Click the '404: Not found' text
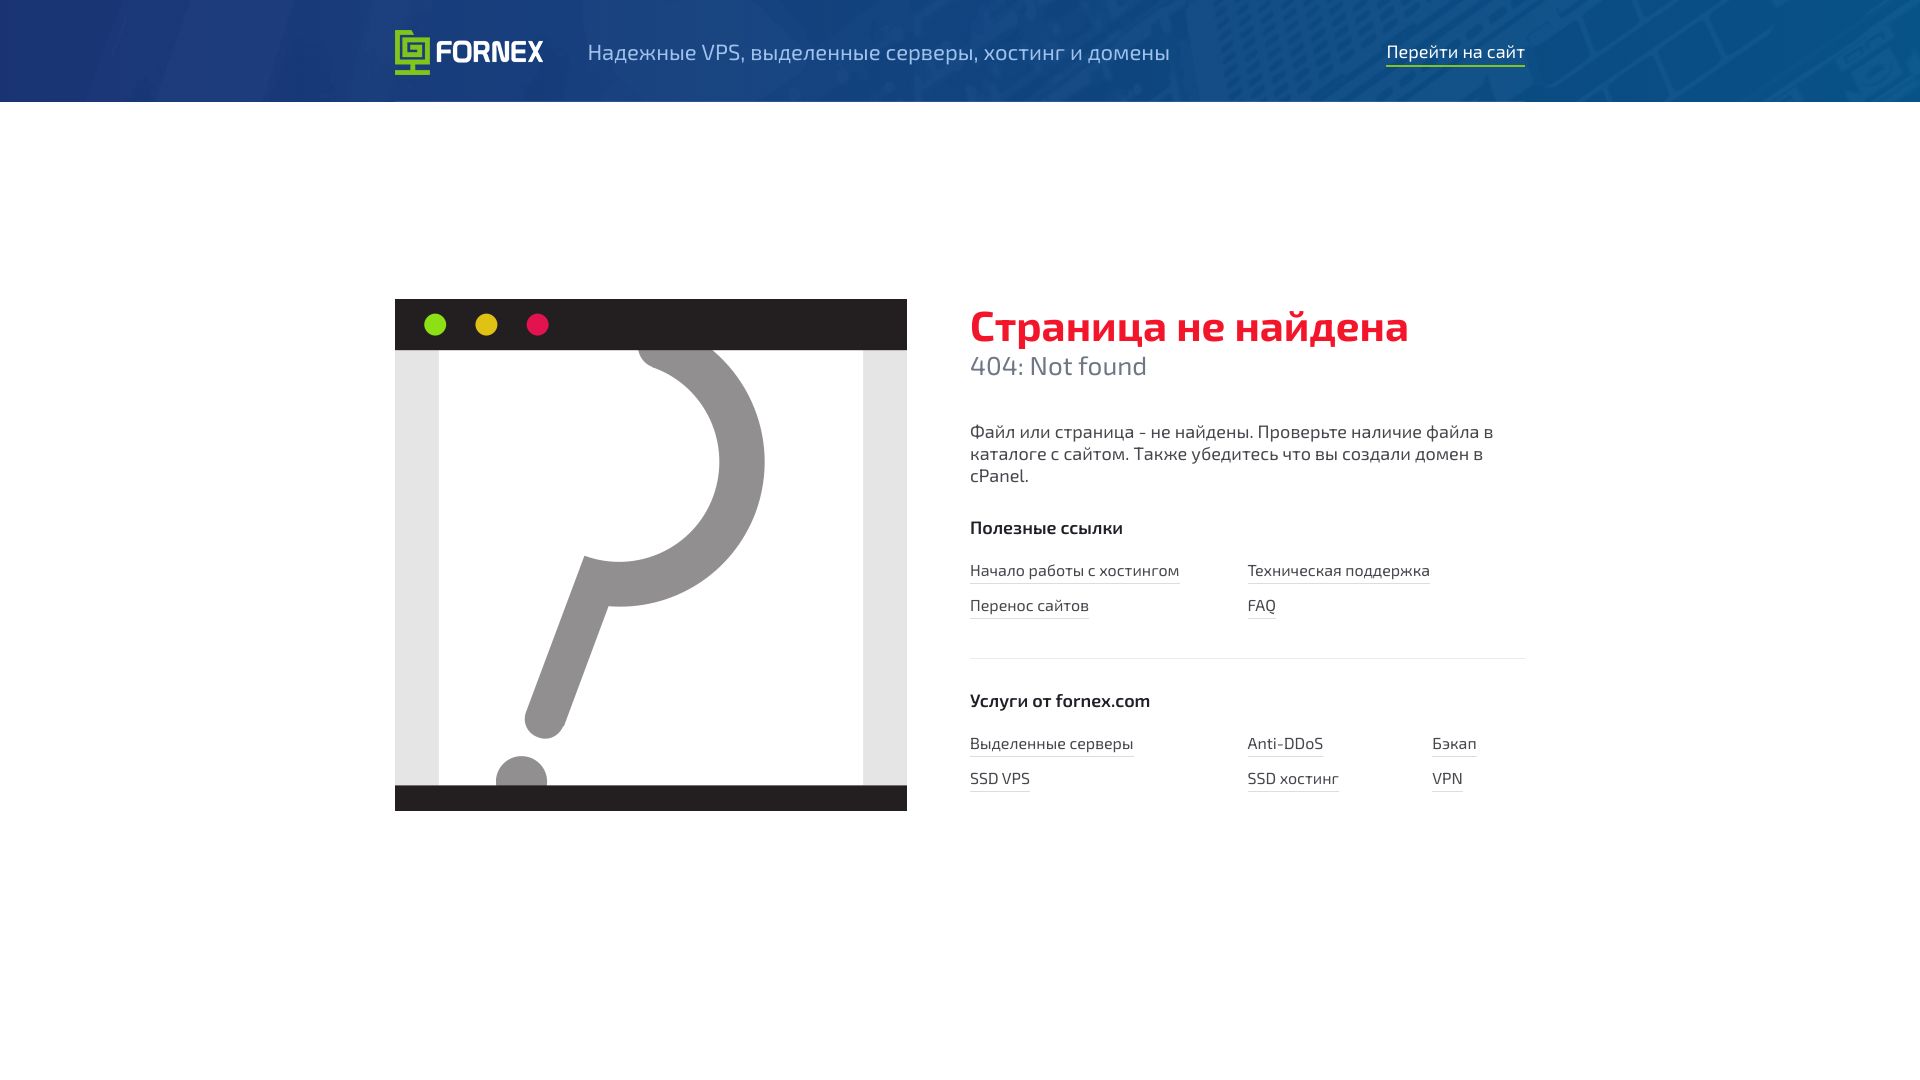 tap(1058, 367)
